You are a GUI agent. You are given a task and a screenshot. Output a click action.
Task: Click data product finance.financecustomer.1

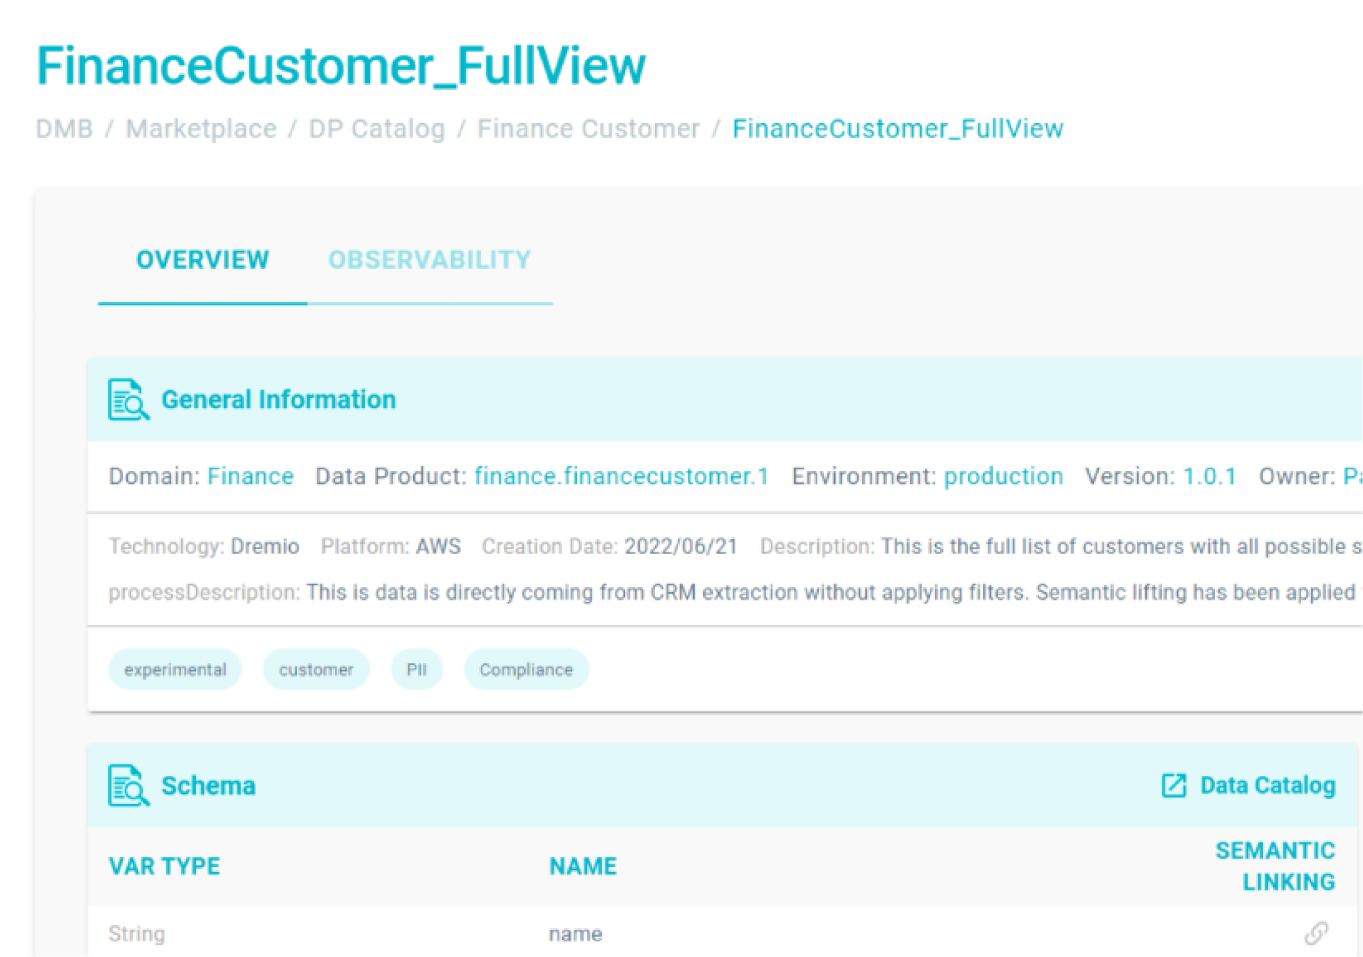click(x=621, y=476)
